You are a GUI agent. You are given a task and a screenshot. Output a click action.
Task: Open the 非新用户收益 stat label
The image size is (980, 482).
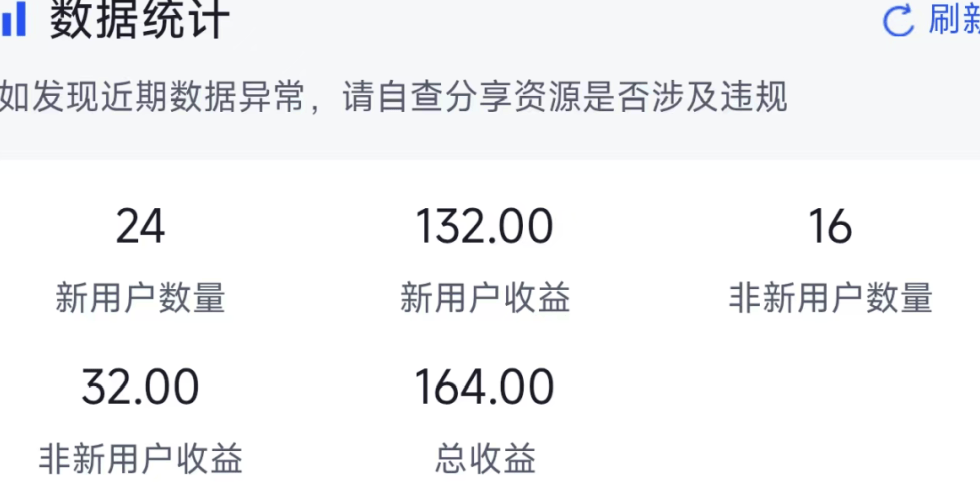(140, 458)
